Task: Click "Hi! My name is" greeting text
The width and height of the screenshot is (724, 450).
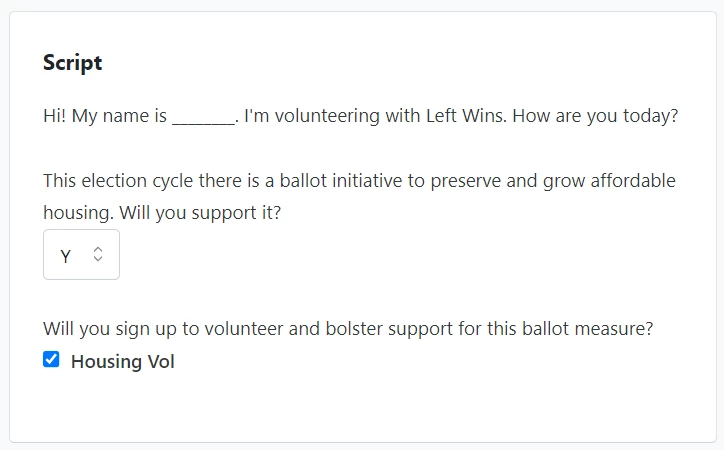Action: [105, 116]
